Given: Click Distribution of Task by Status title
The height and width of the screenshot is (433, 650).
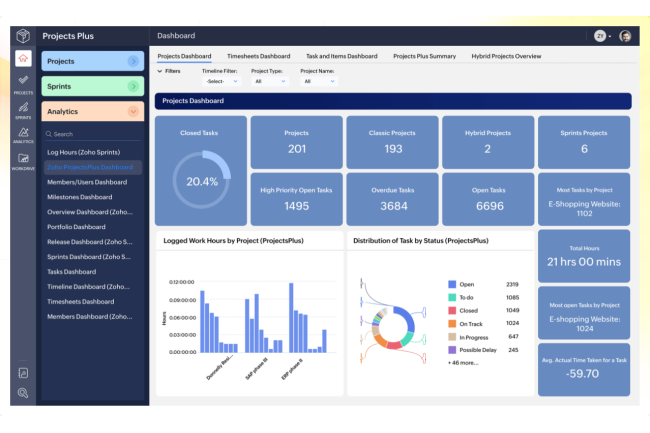Looking at the screenshot, I should (421, 240).
